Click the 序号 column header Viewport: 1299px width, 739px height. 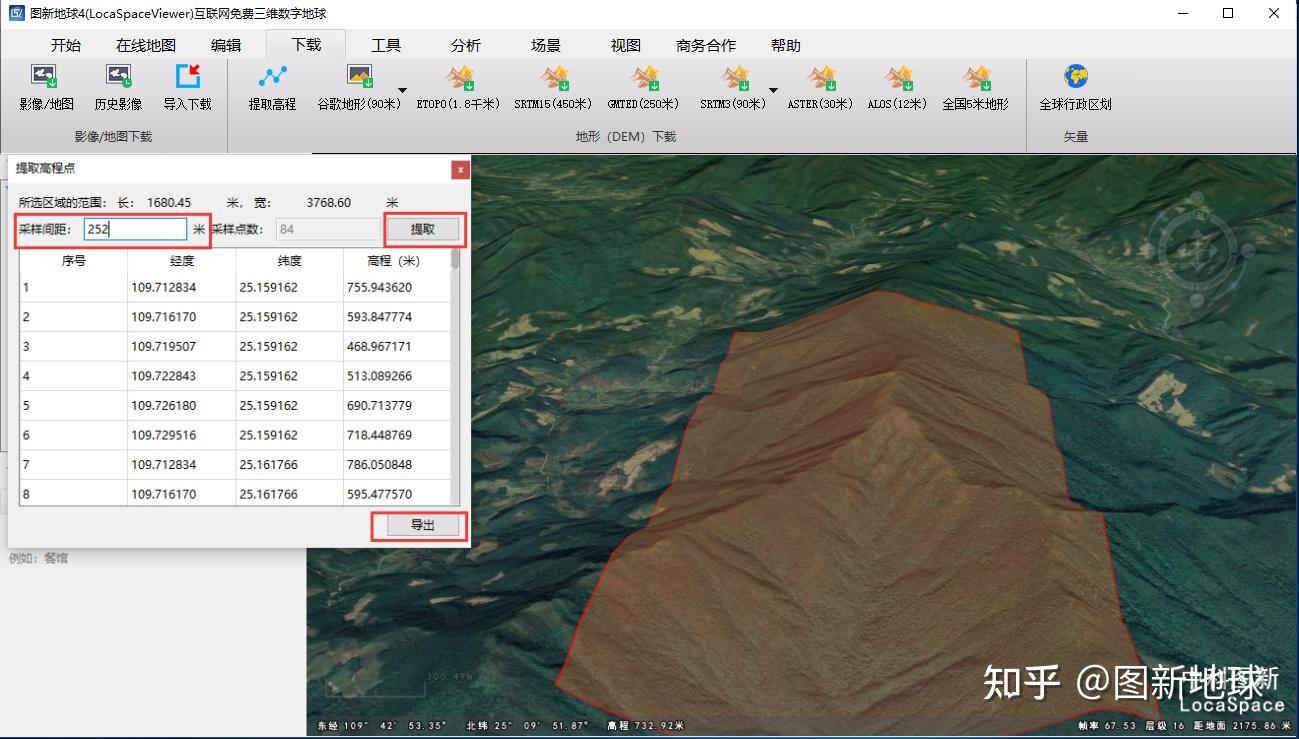click(x=74, y=260)
